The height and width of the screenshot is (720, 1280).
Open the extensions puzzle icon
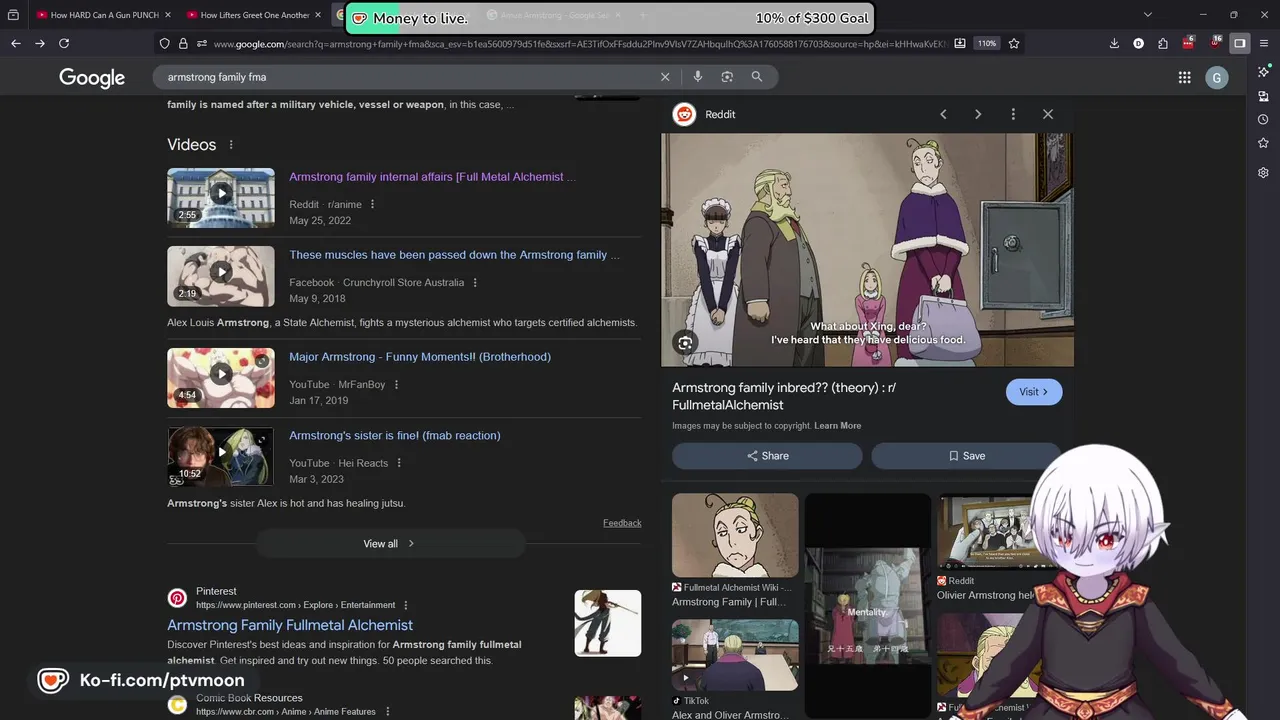point(1163,43)
